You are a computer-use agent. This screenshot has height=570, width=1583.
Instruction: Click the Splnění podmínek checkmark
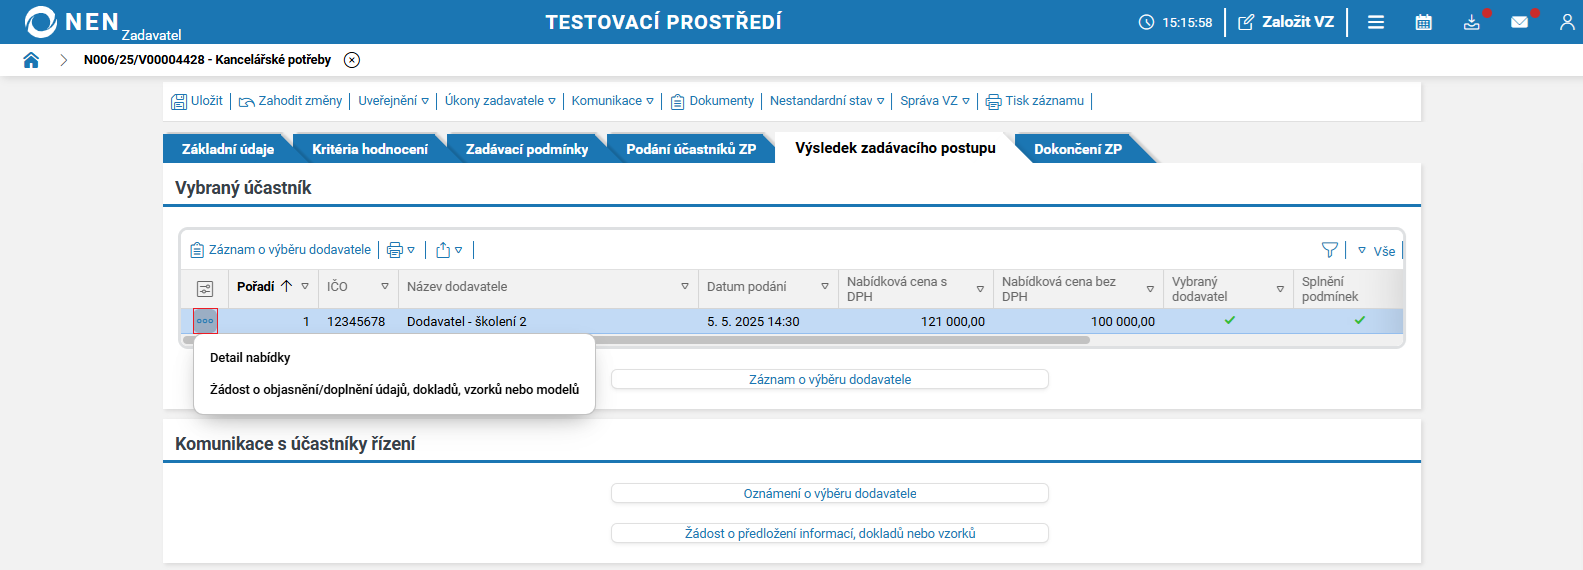pos(1360,320)
